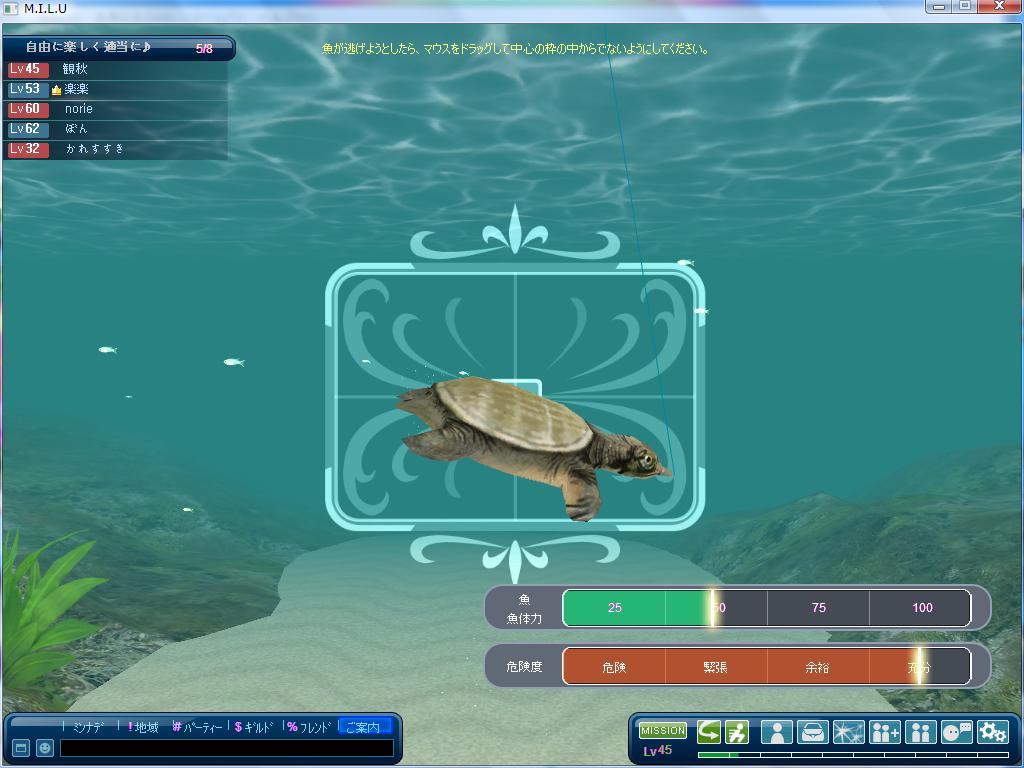The width and height of the screenshot is (1024, 768).
Task: Toggle the chat window size icon
Action: click(x=20, y=748)
